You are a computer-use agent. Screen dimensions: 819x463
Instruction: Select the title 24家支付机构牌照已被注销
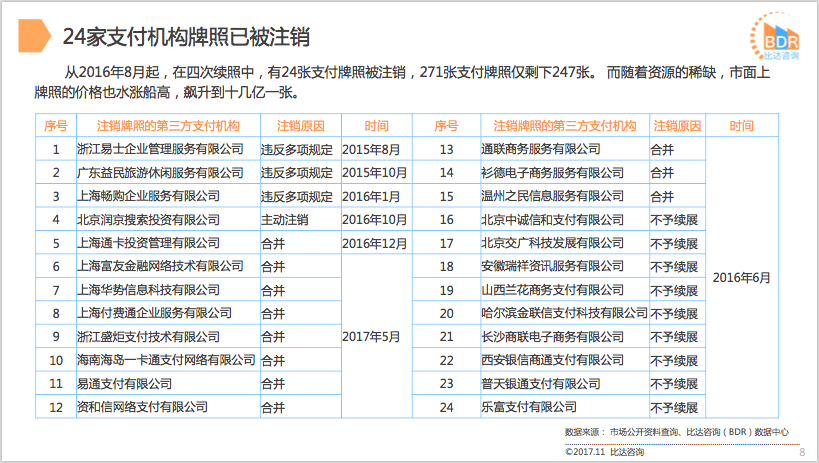186,37
